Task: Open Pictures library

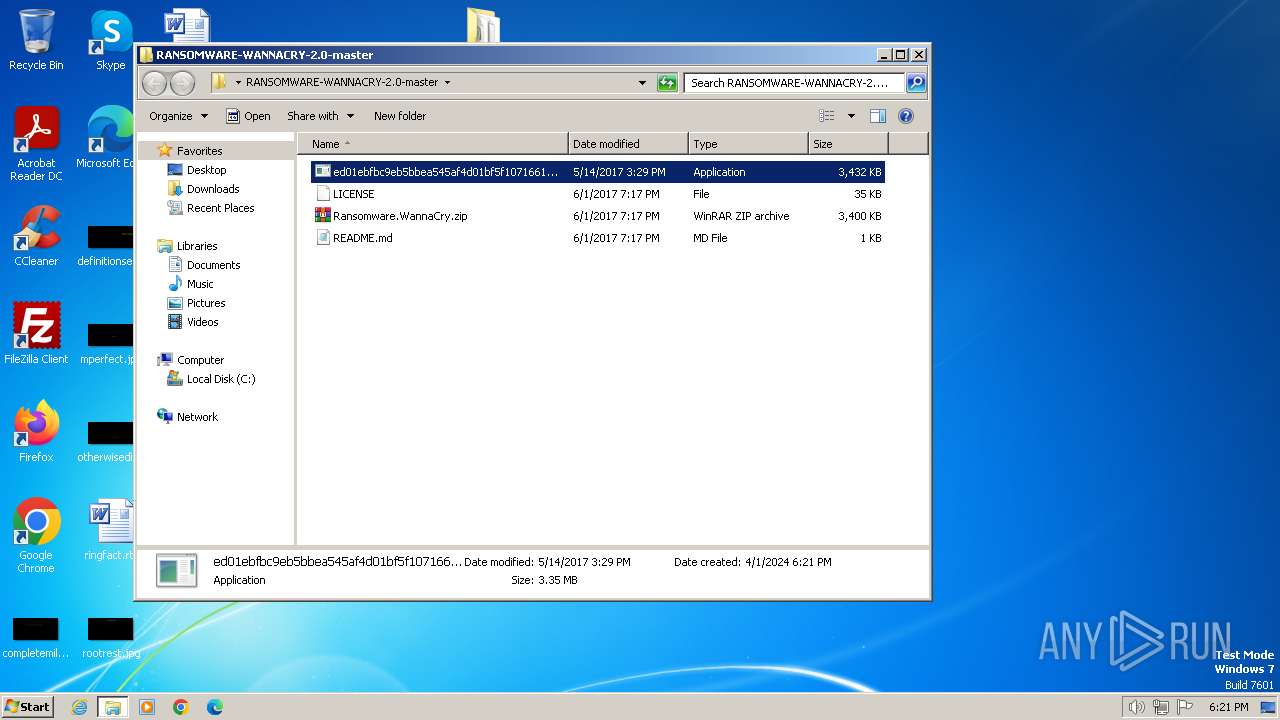Action: pos(206,303)
